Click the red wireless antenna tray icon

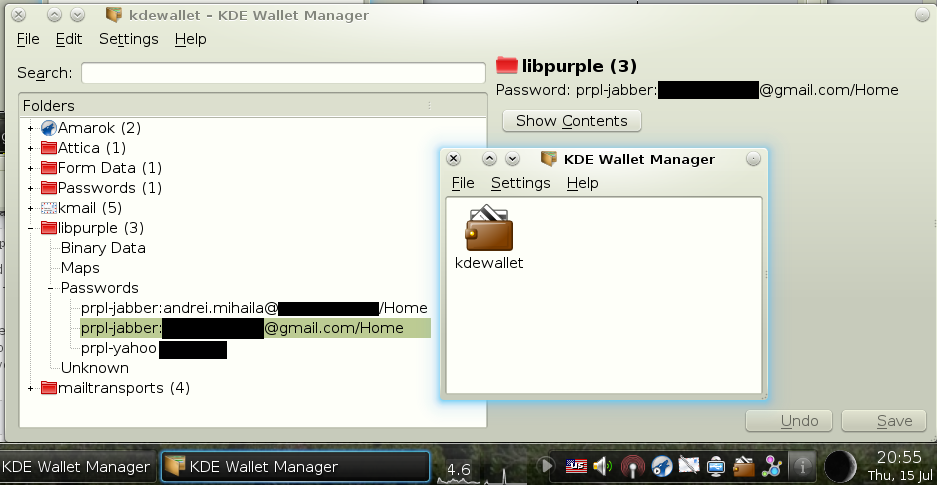click(632, 466)
